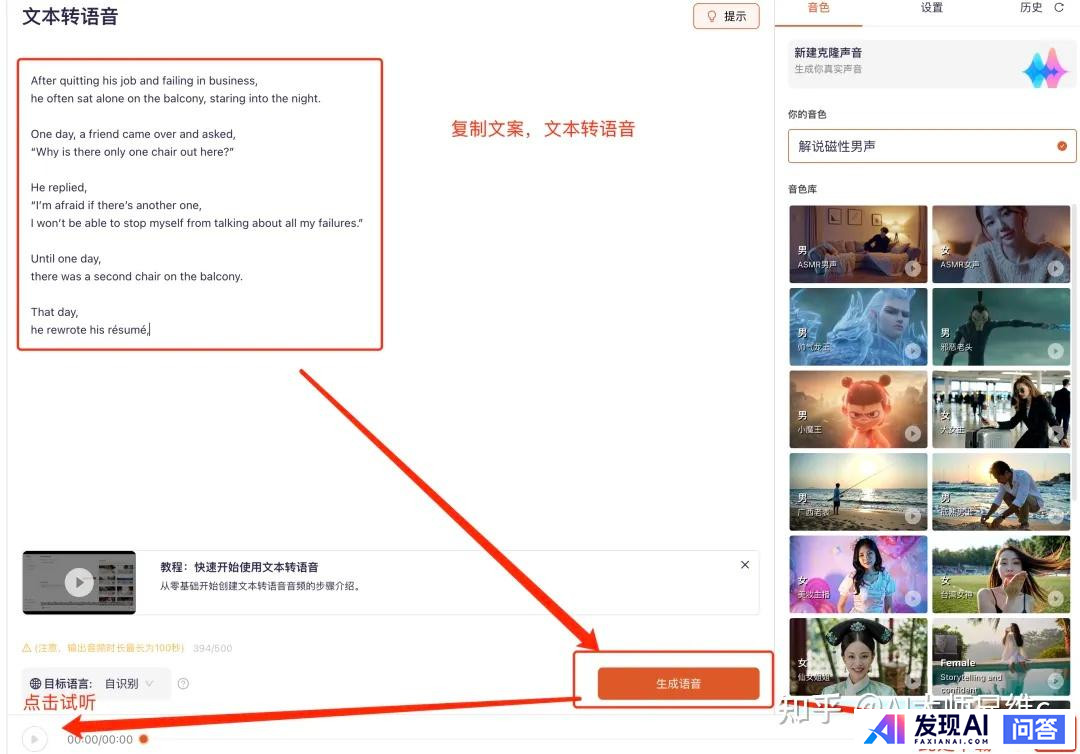Switch to the 音色 tab
The height and width of the screenshot is (754, 1080).
[818, 8]
